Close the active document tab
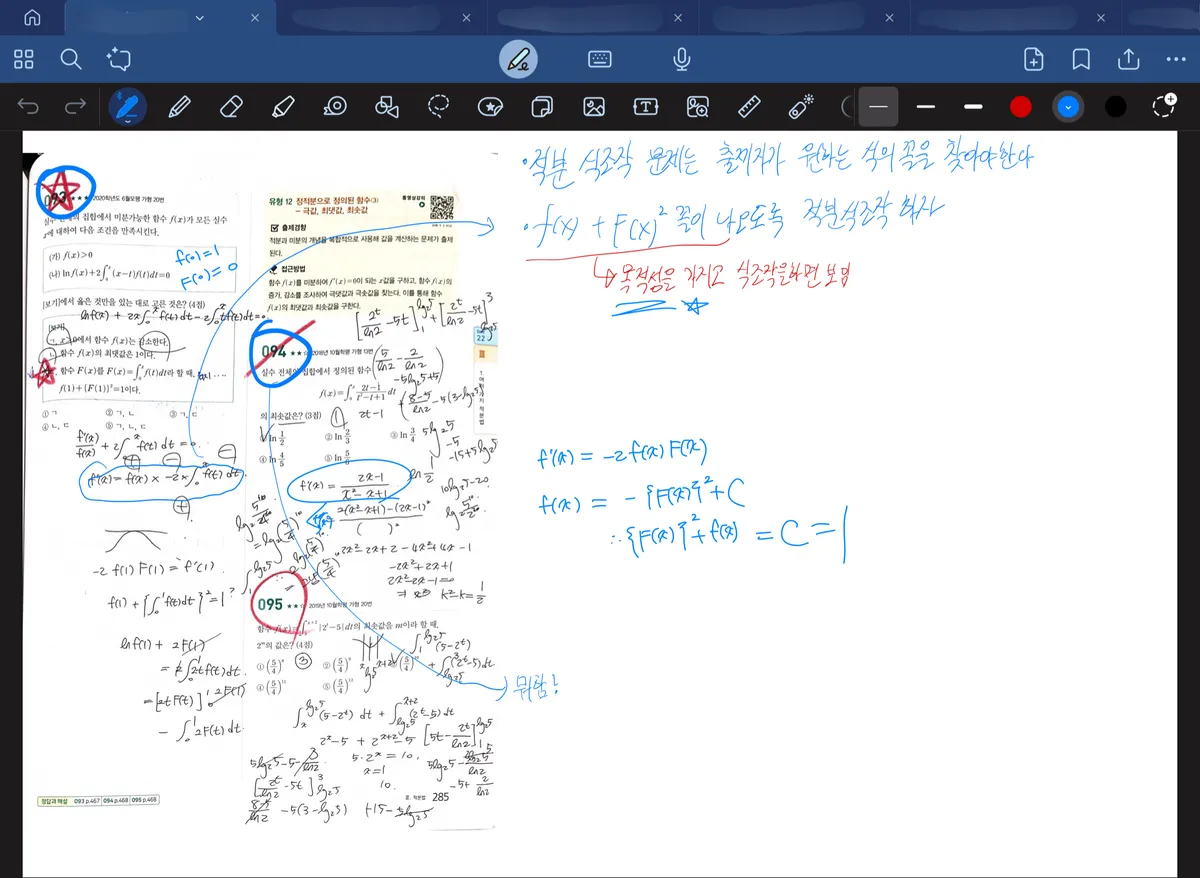The width and height of the screenshot is (1200, 878). click(256, 18)
